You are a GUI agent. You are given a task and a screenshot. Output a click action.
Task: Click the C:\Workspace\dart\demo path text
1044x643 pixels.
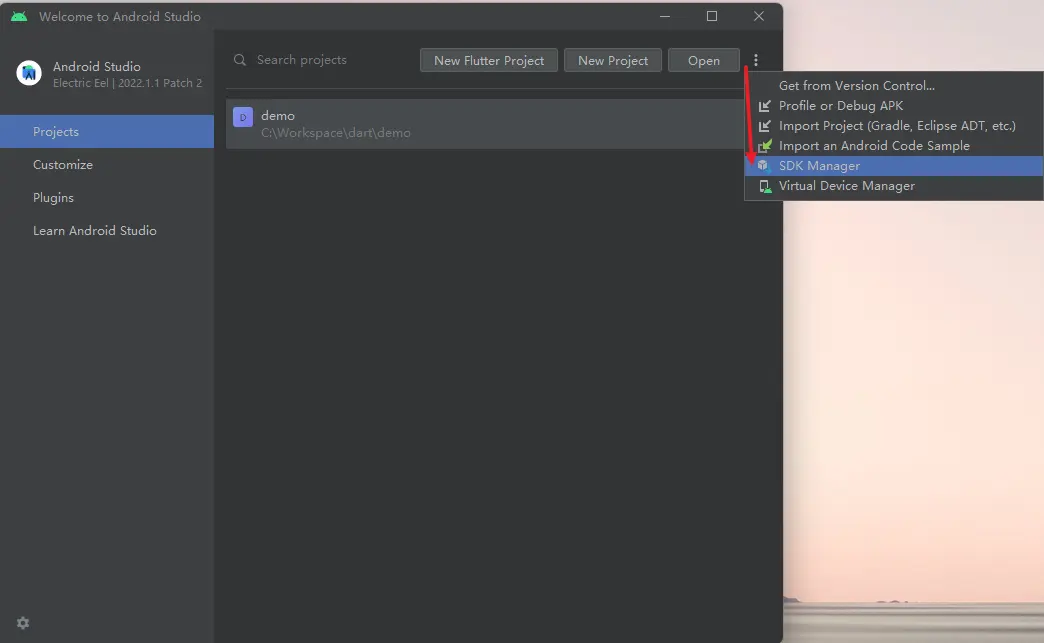(336, 133)
